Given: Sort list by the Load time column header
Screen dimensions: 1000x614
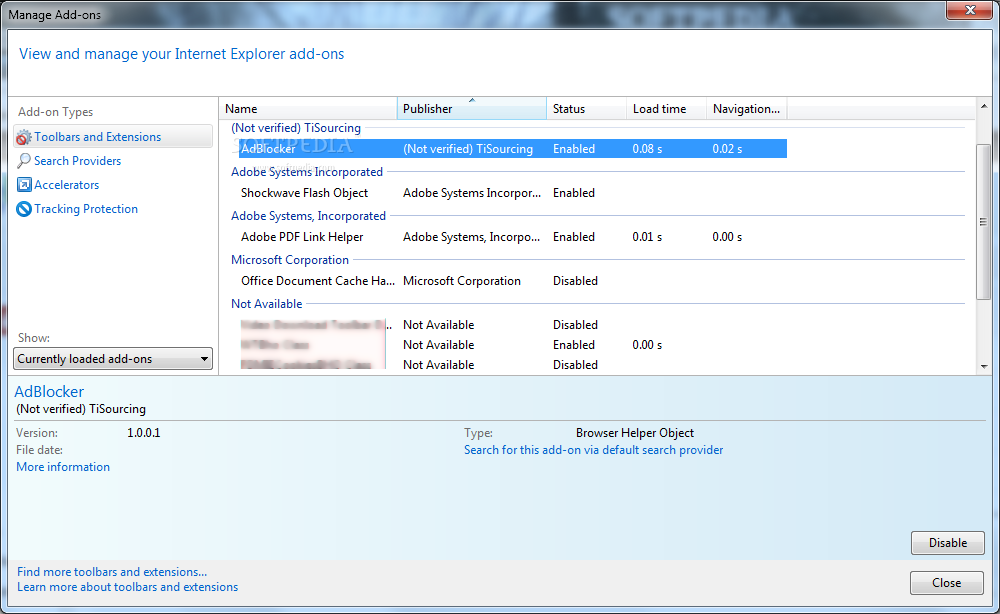Looking at the screenshot, I should [666, 108].
